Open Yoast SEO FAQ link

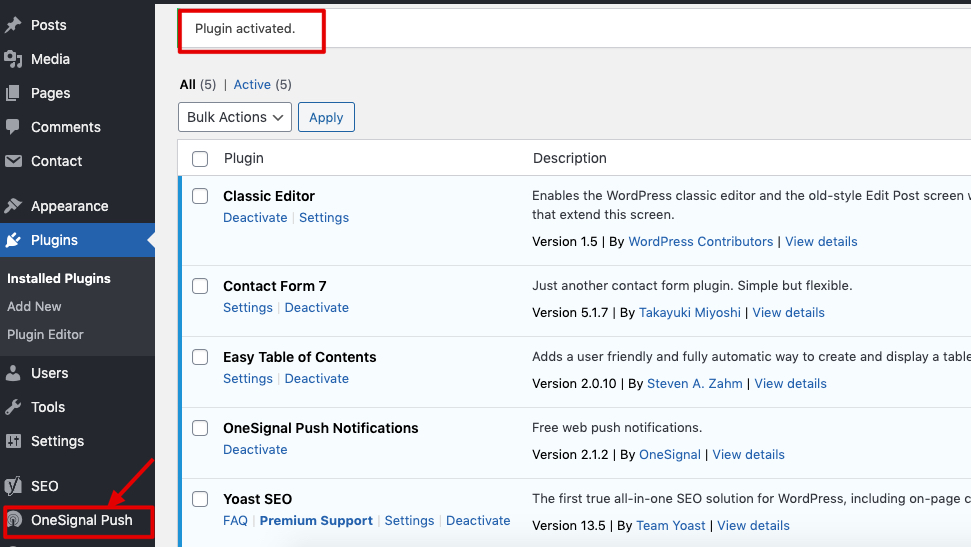pyautogui.click(x=235, y=520)
